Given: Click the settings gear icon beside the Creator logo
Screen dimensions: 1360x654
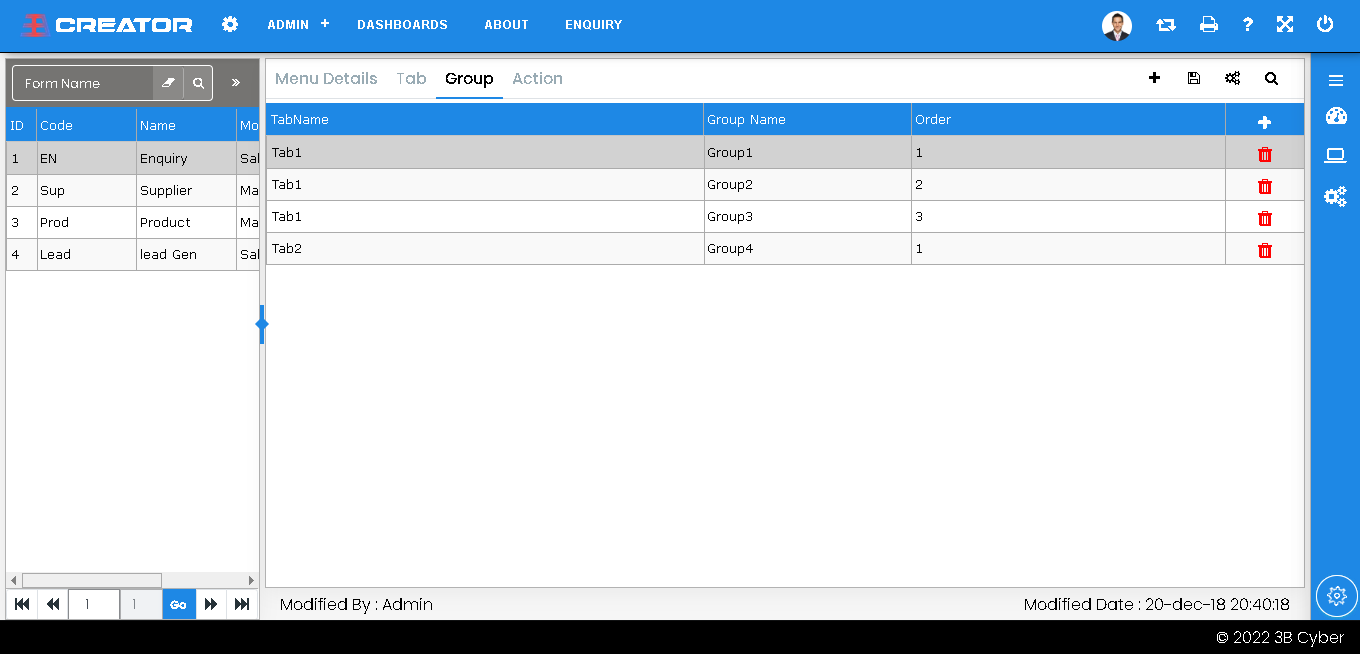Looking at the screenshot, I should [230, 24].
